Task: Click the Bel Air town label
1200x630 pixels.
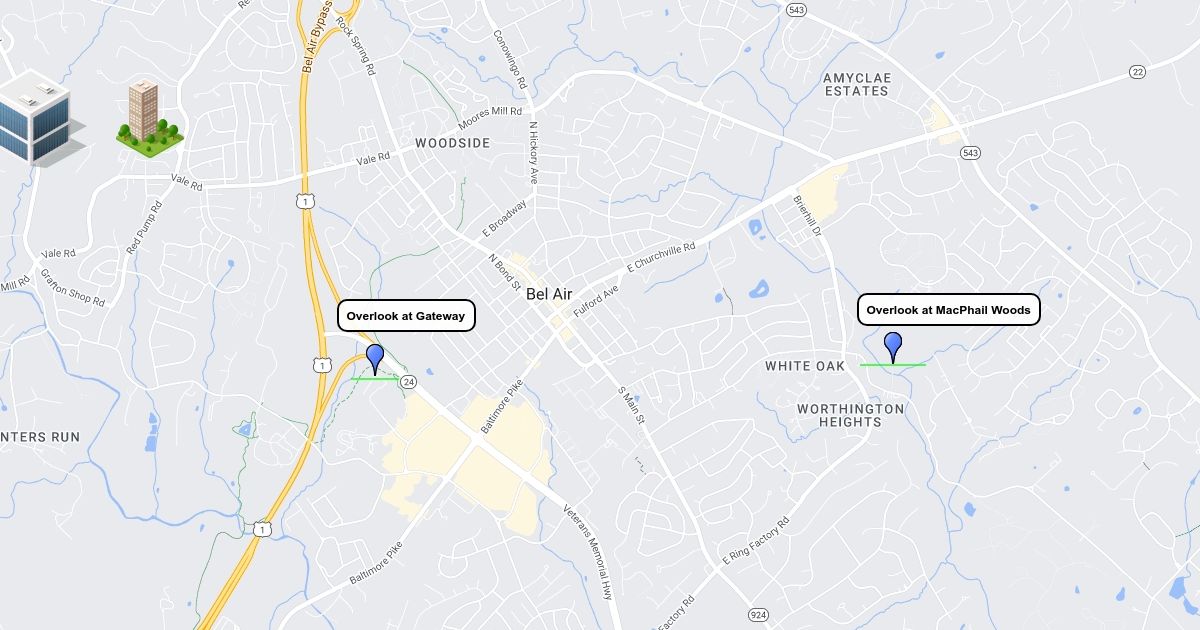Action: [549, 294]
